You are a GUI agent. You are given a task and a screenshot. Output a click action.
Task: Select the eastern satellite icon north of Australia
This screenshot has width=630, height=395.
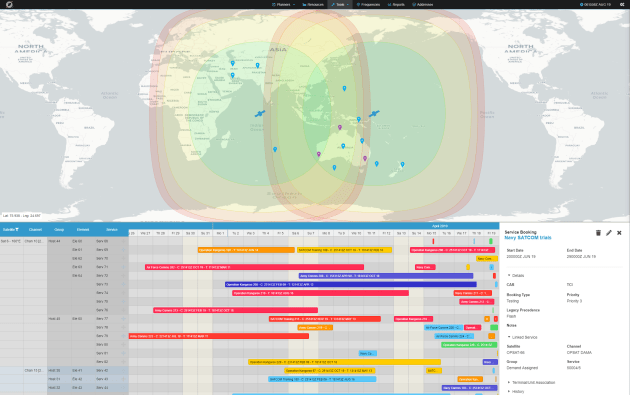click(374, 114)
